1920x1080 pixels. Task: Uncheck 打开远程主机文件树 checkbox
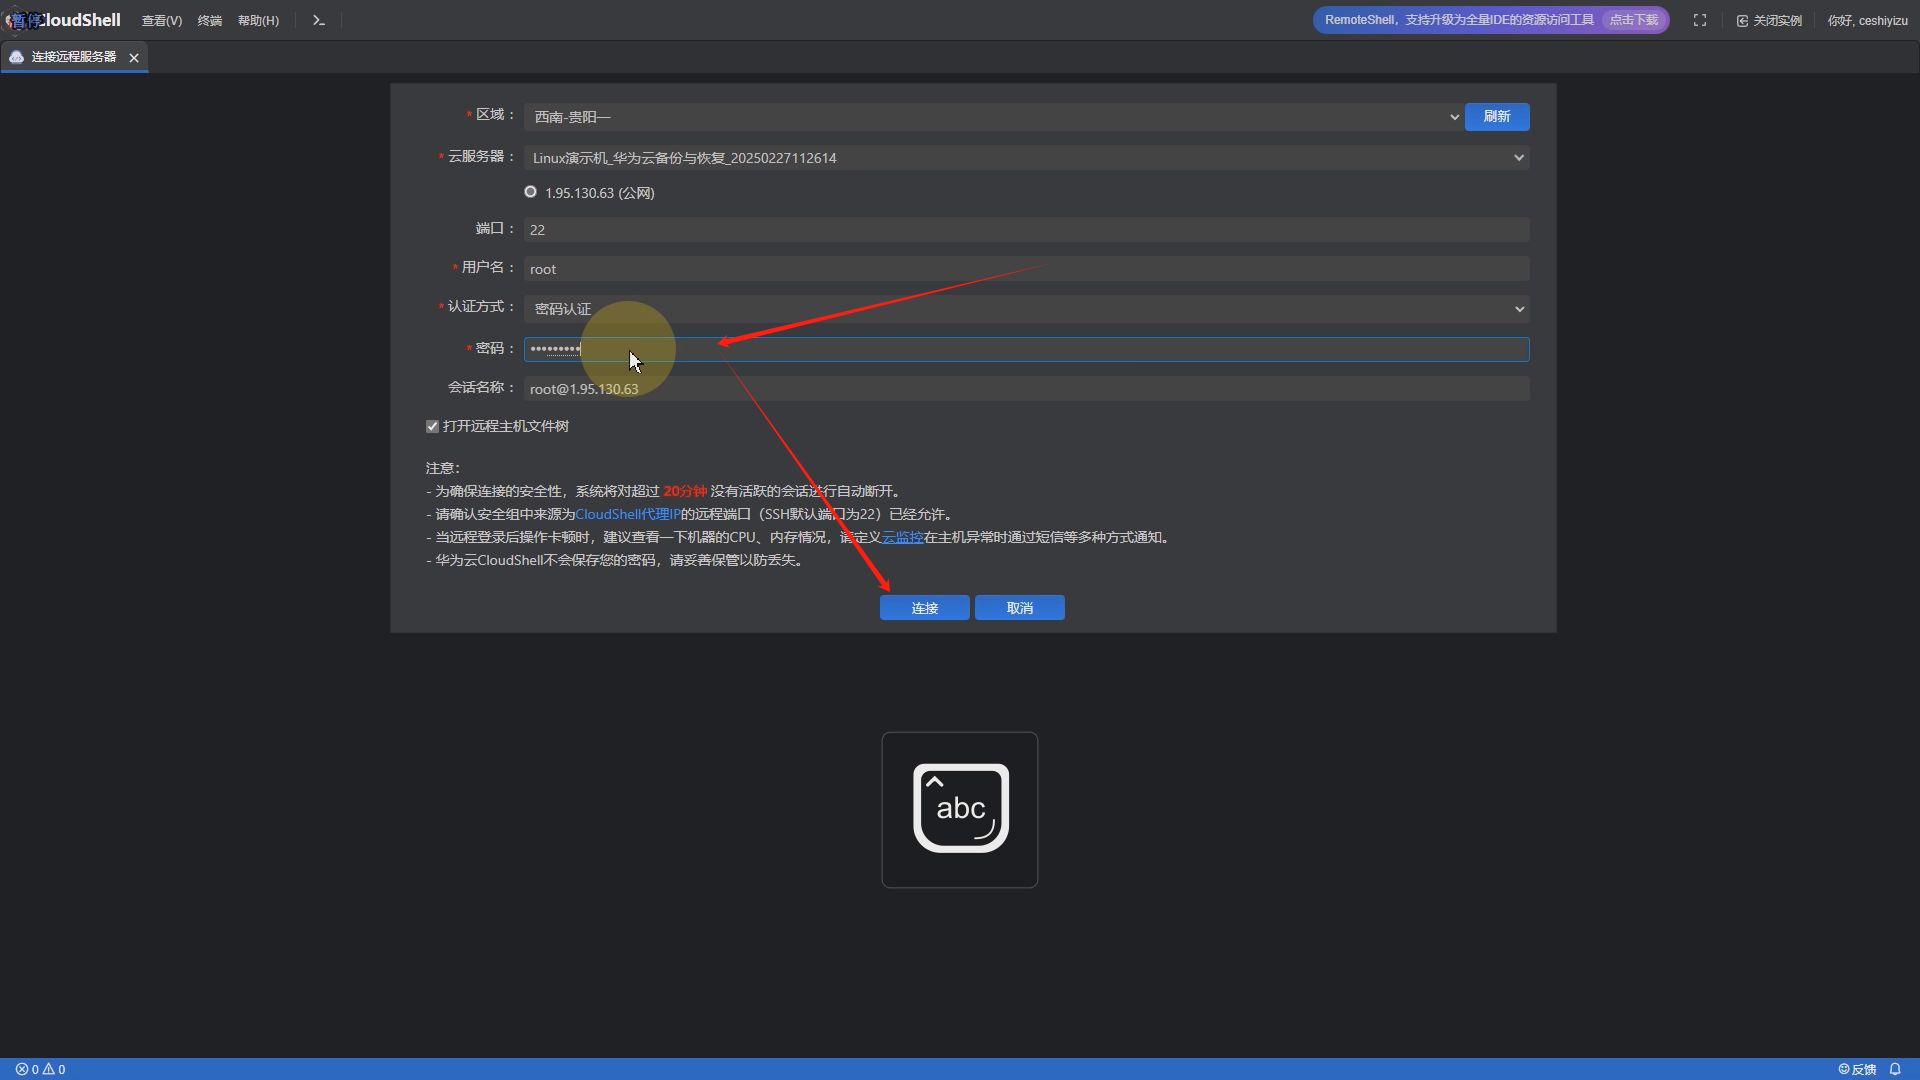[x=432, y=426]
